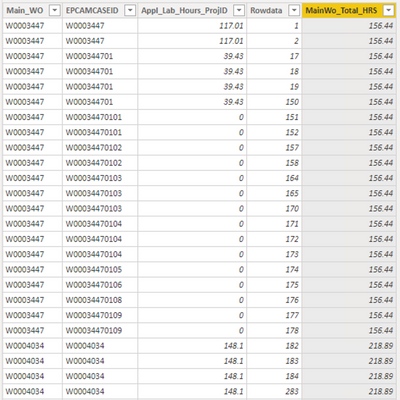Screen dimensions: 400x400
Task: Click W00034470102 cell in Rowdata 157 row
Action: (x=100, y=148)
